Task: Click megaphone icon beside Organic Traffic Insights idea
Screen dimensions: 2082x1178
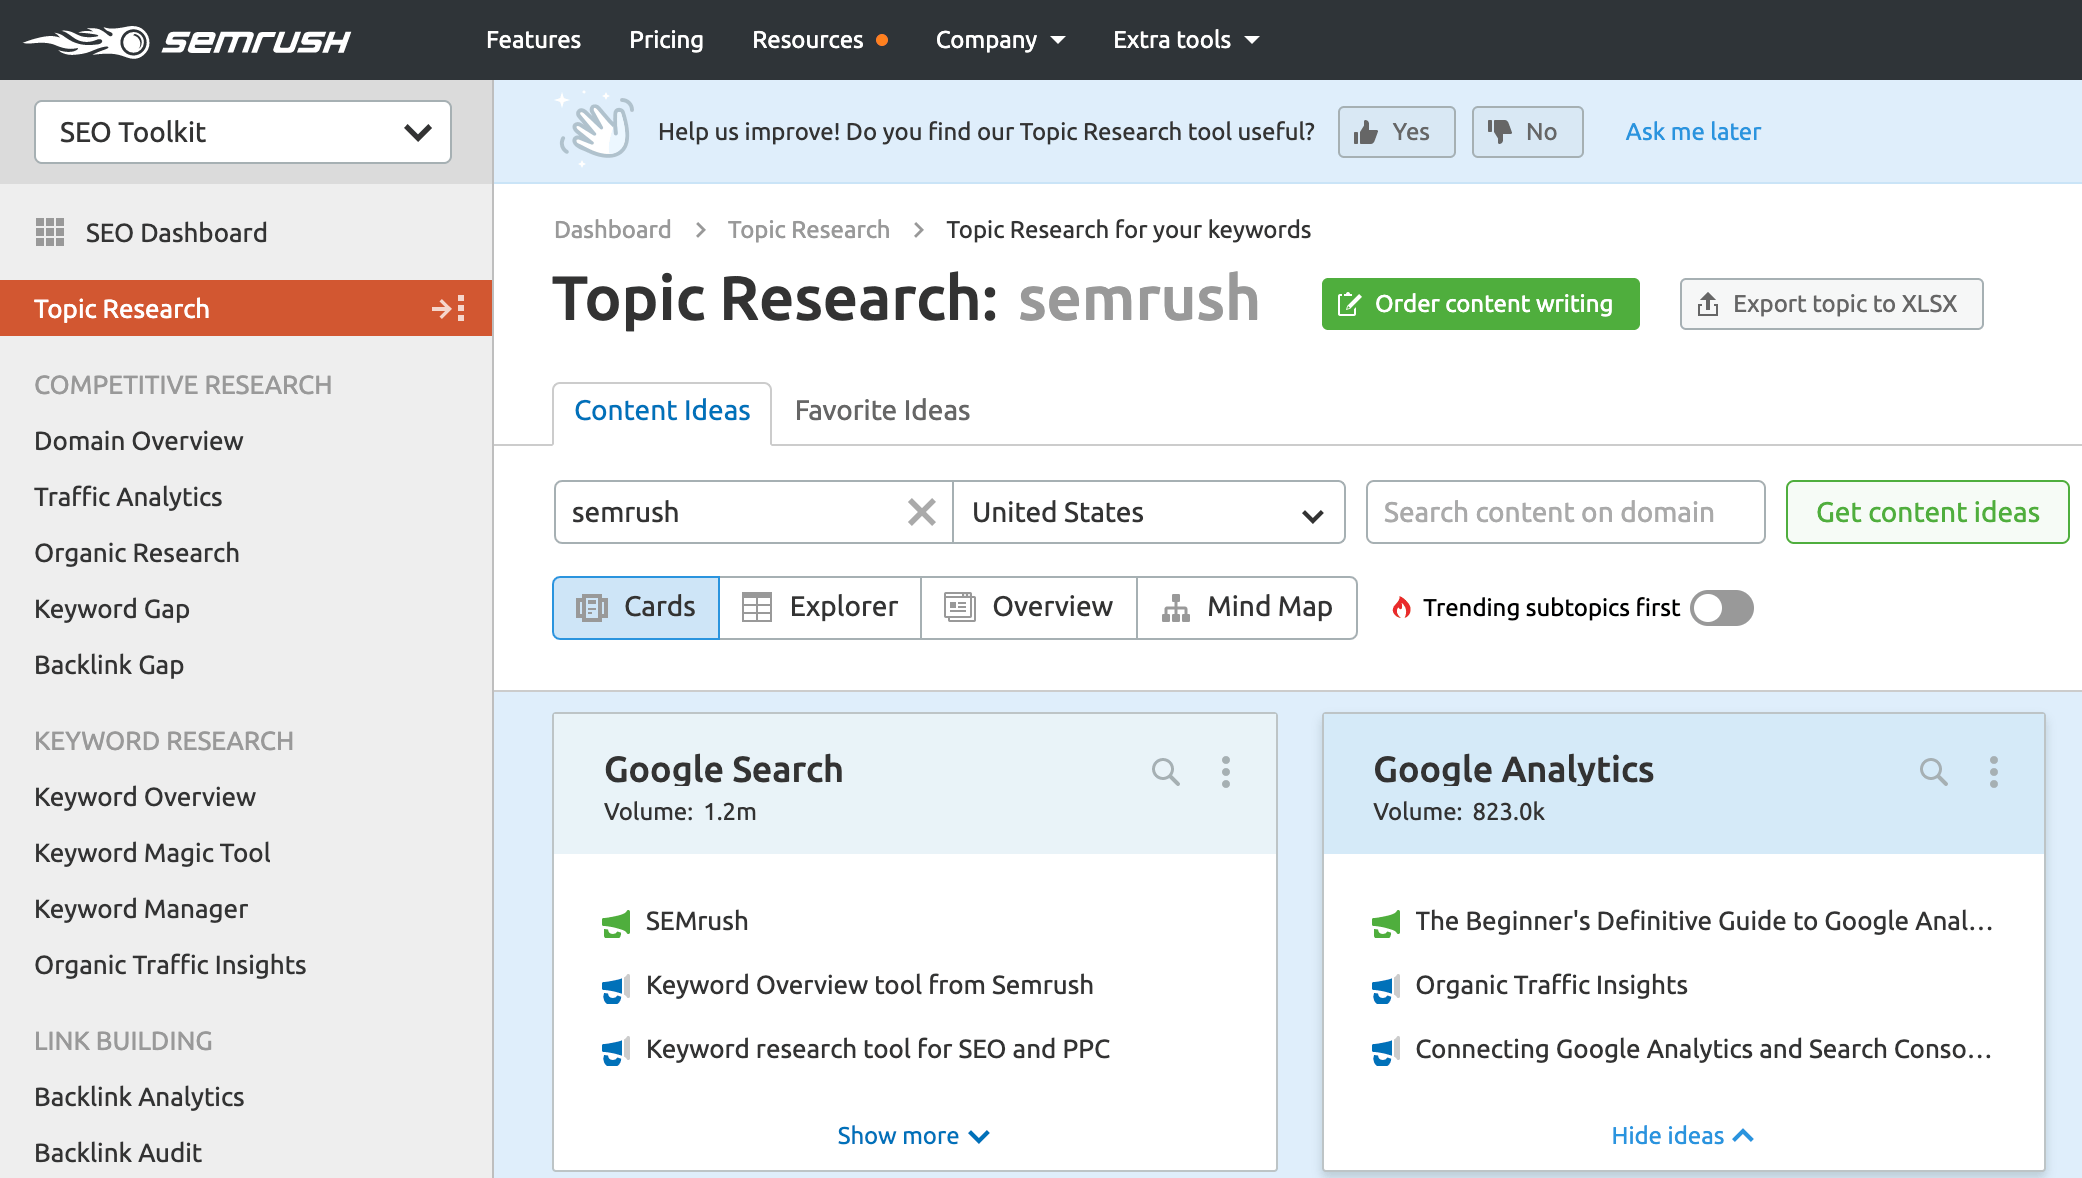Action: (1385, 987)
